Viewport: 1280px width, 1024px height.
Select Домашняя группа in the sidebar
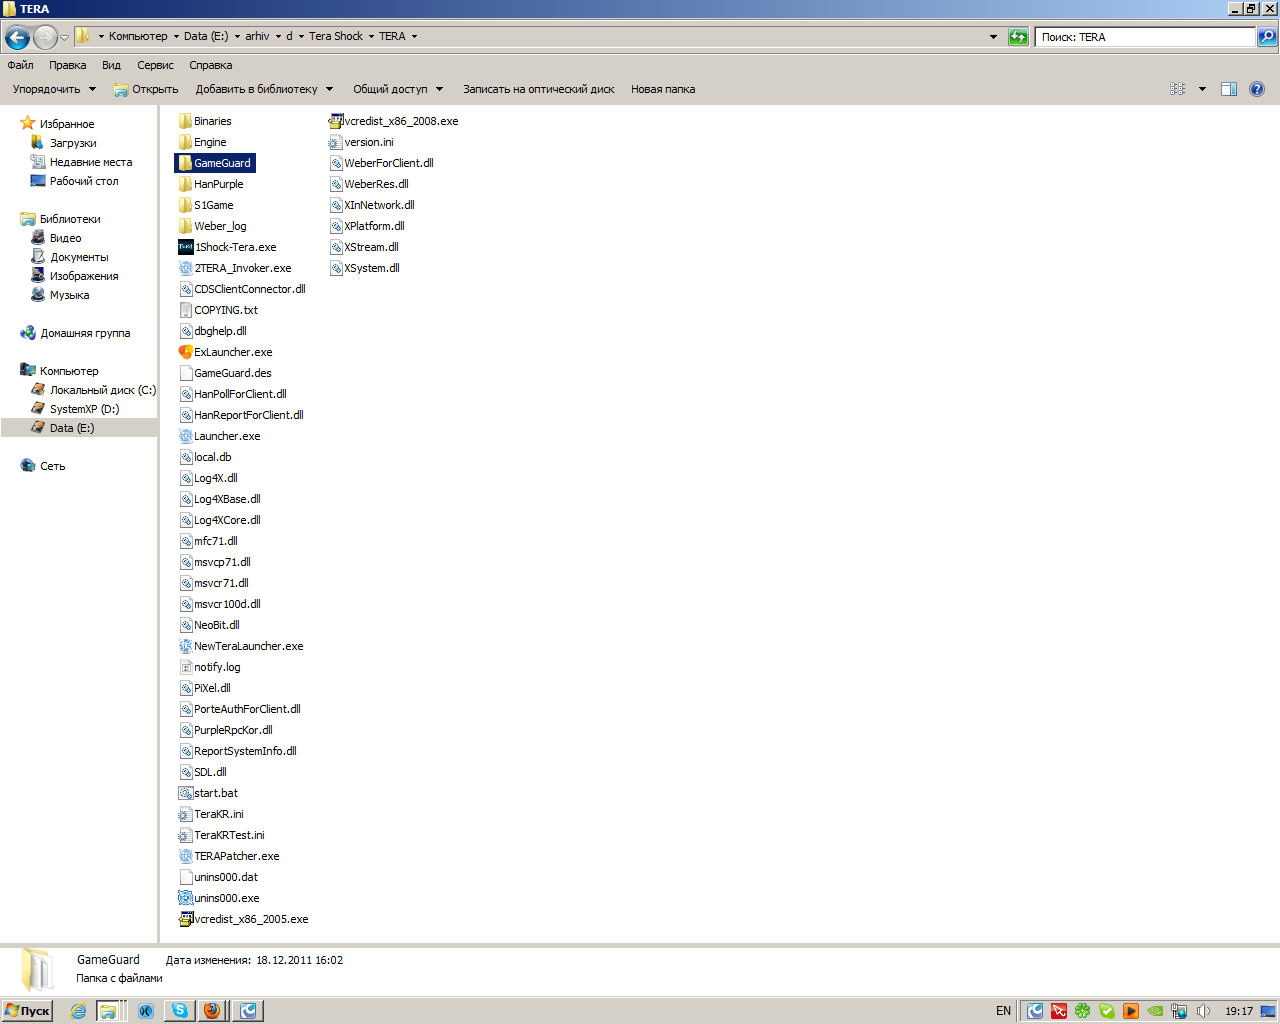pyautogui.click(x=85, y=333)
